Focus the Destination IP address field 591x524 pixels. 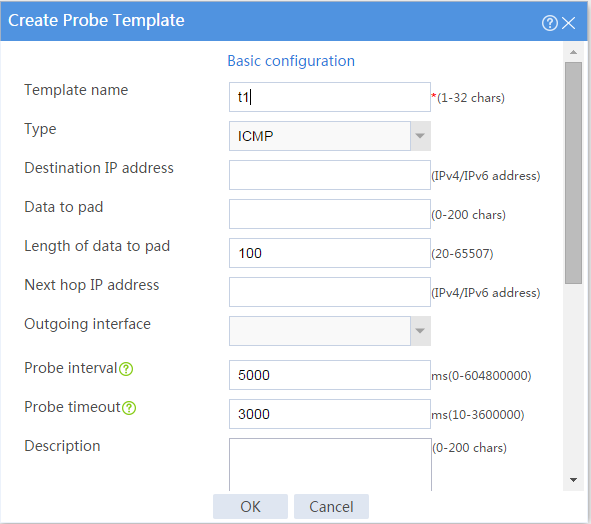(330, 175)
